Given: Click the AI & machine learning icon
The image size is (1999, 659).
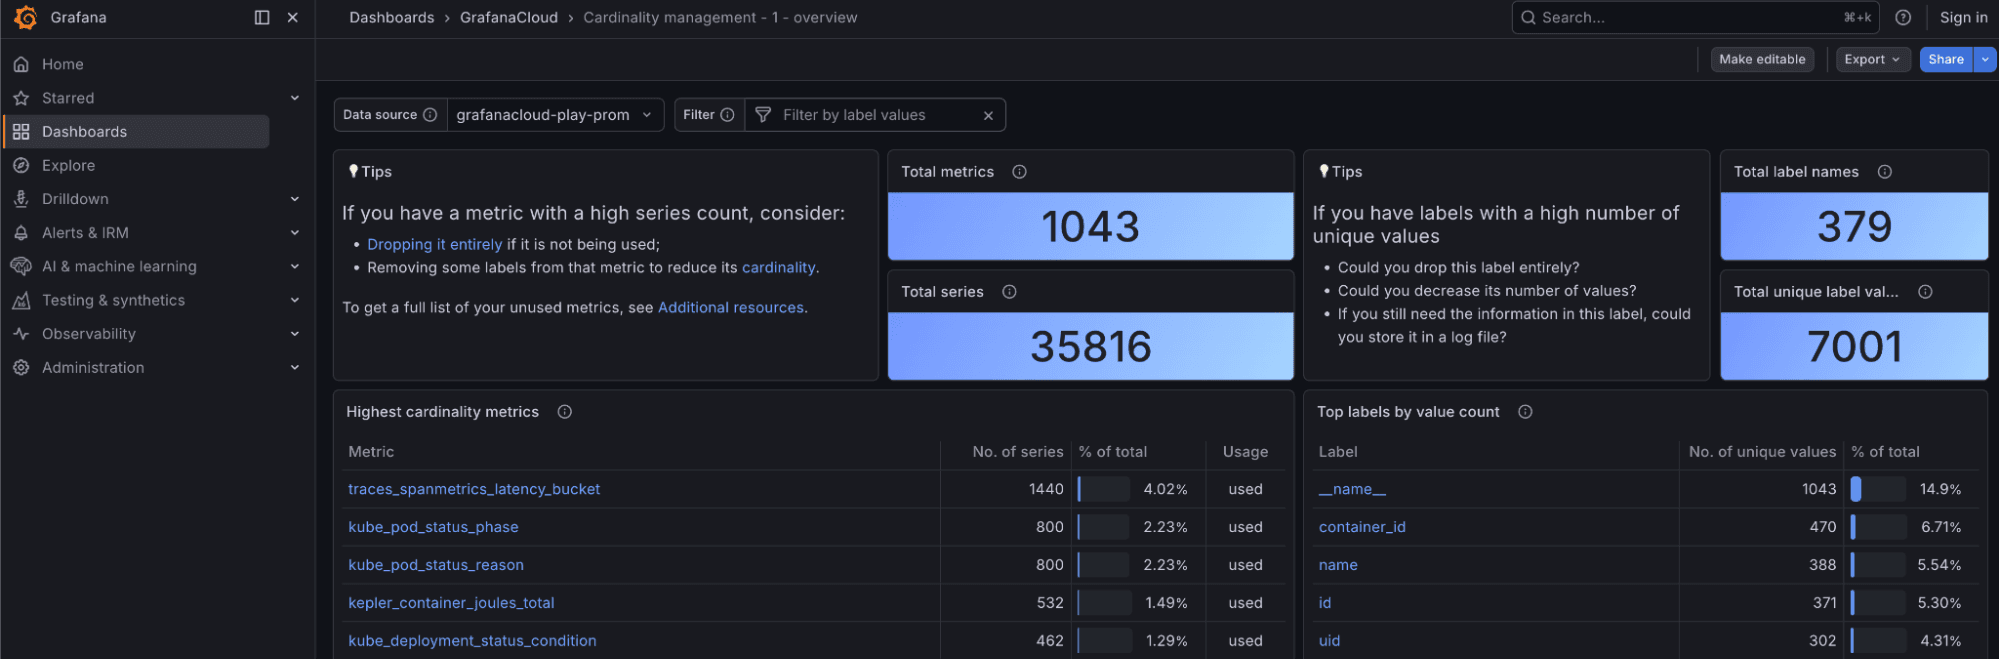Looking at the screenshot, I should pos(21,266).
